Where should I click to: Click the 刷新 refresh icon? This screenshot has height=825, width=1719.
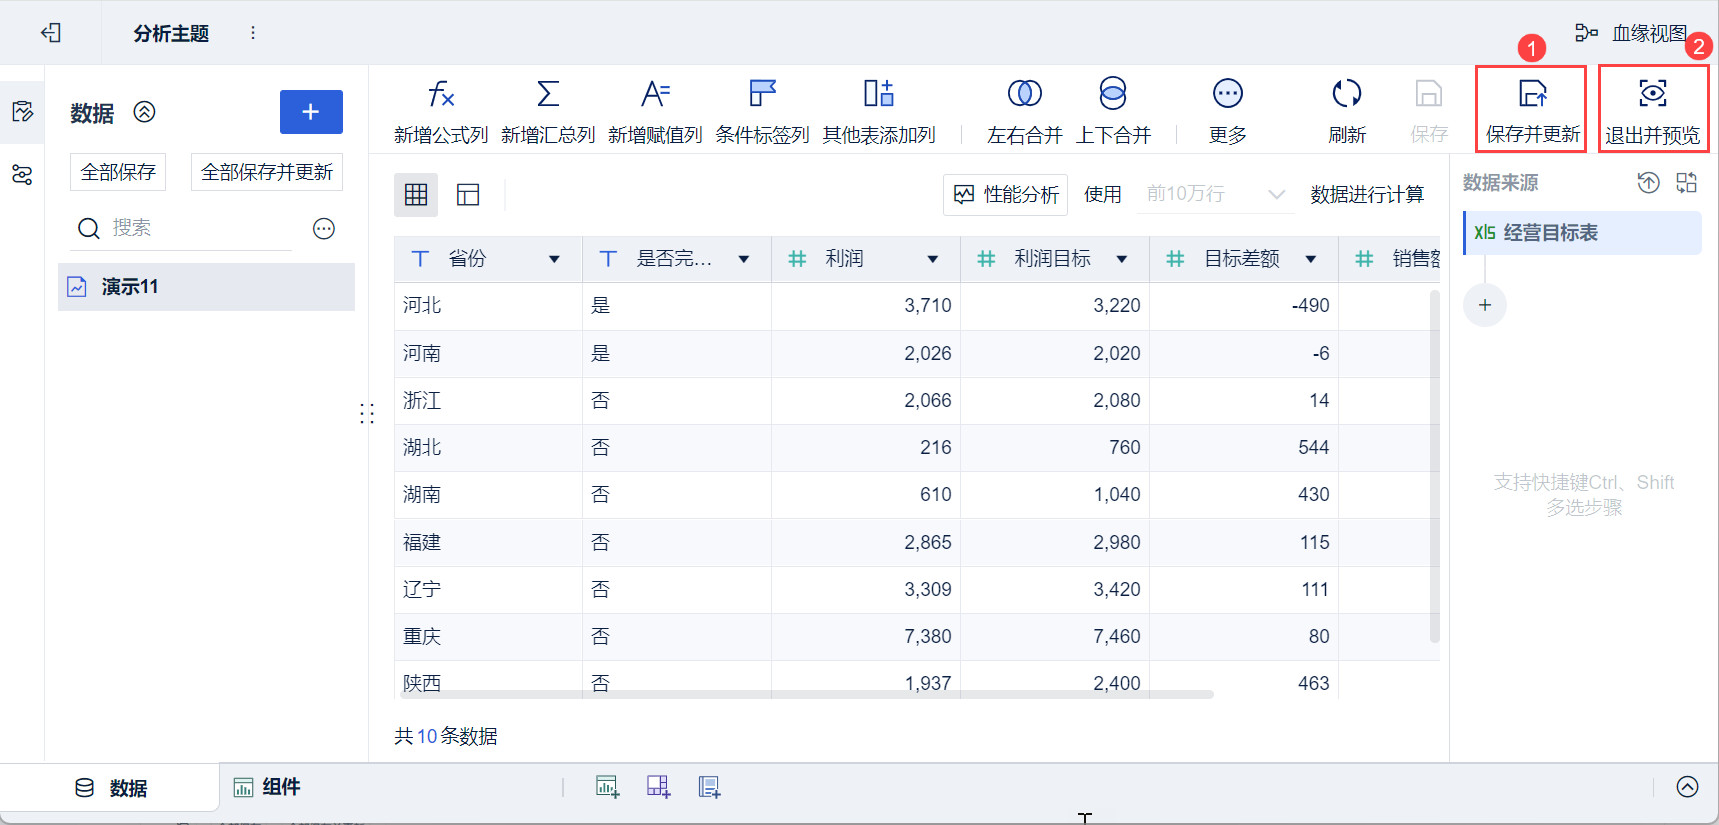point(1346,95)
